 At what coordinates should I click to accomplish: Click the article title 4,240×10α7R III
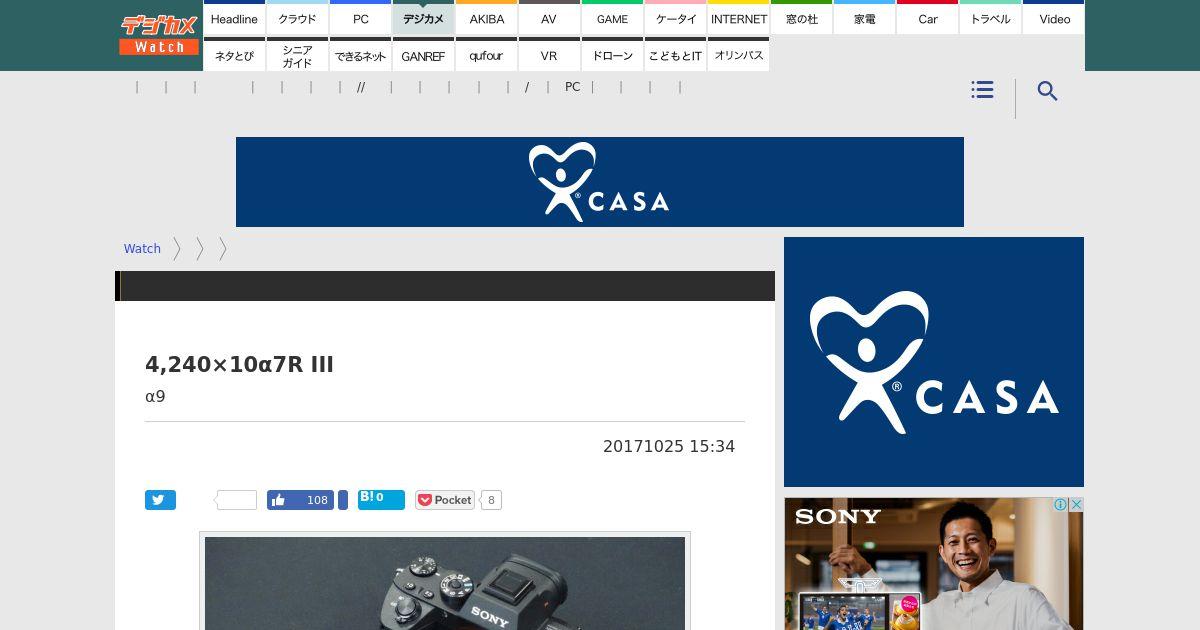tap(239, 365)
